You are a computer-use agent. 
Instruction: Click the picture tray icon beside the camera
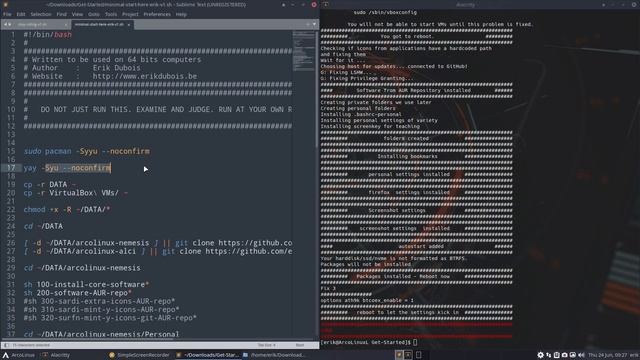573,355
